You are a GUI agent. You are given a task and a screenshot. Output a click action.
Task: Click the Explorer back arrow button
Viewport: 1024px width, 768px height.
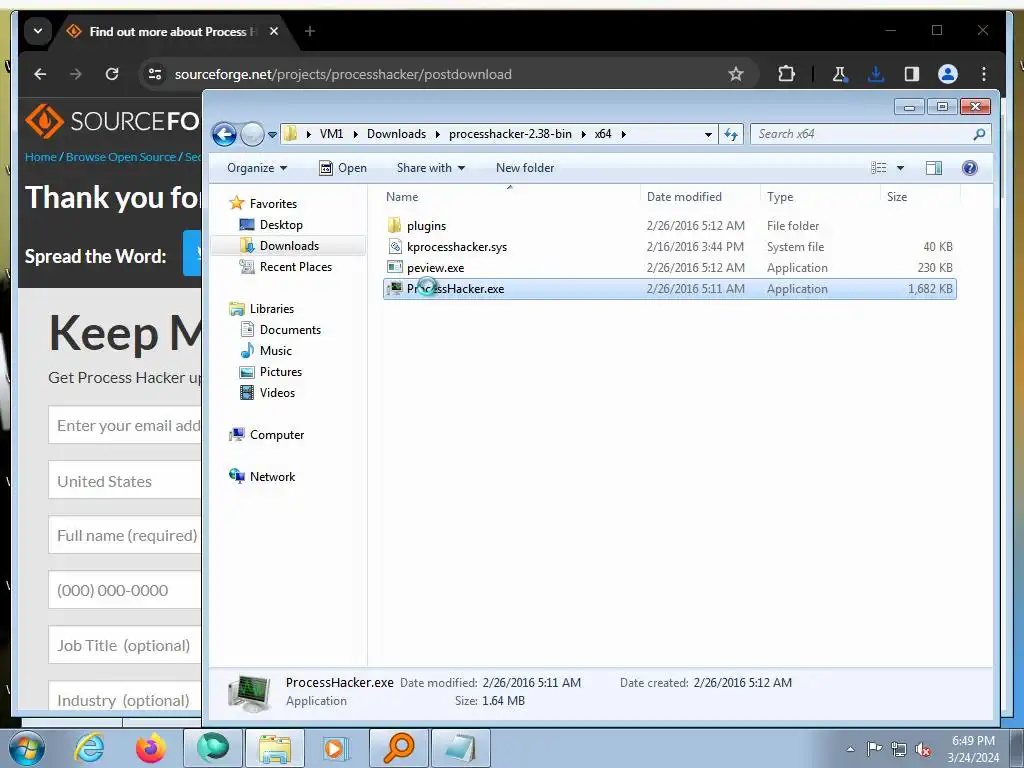[x=224, y=135]
